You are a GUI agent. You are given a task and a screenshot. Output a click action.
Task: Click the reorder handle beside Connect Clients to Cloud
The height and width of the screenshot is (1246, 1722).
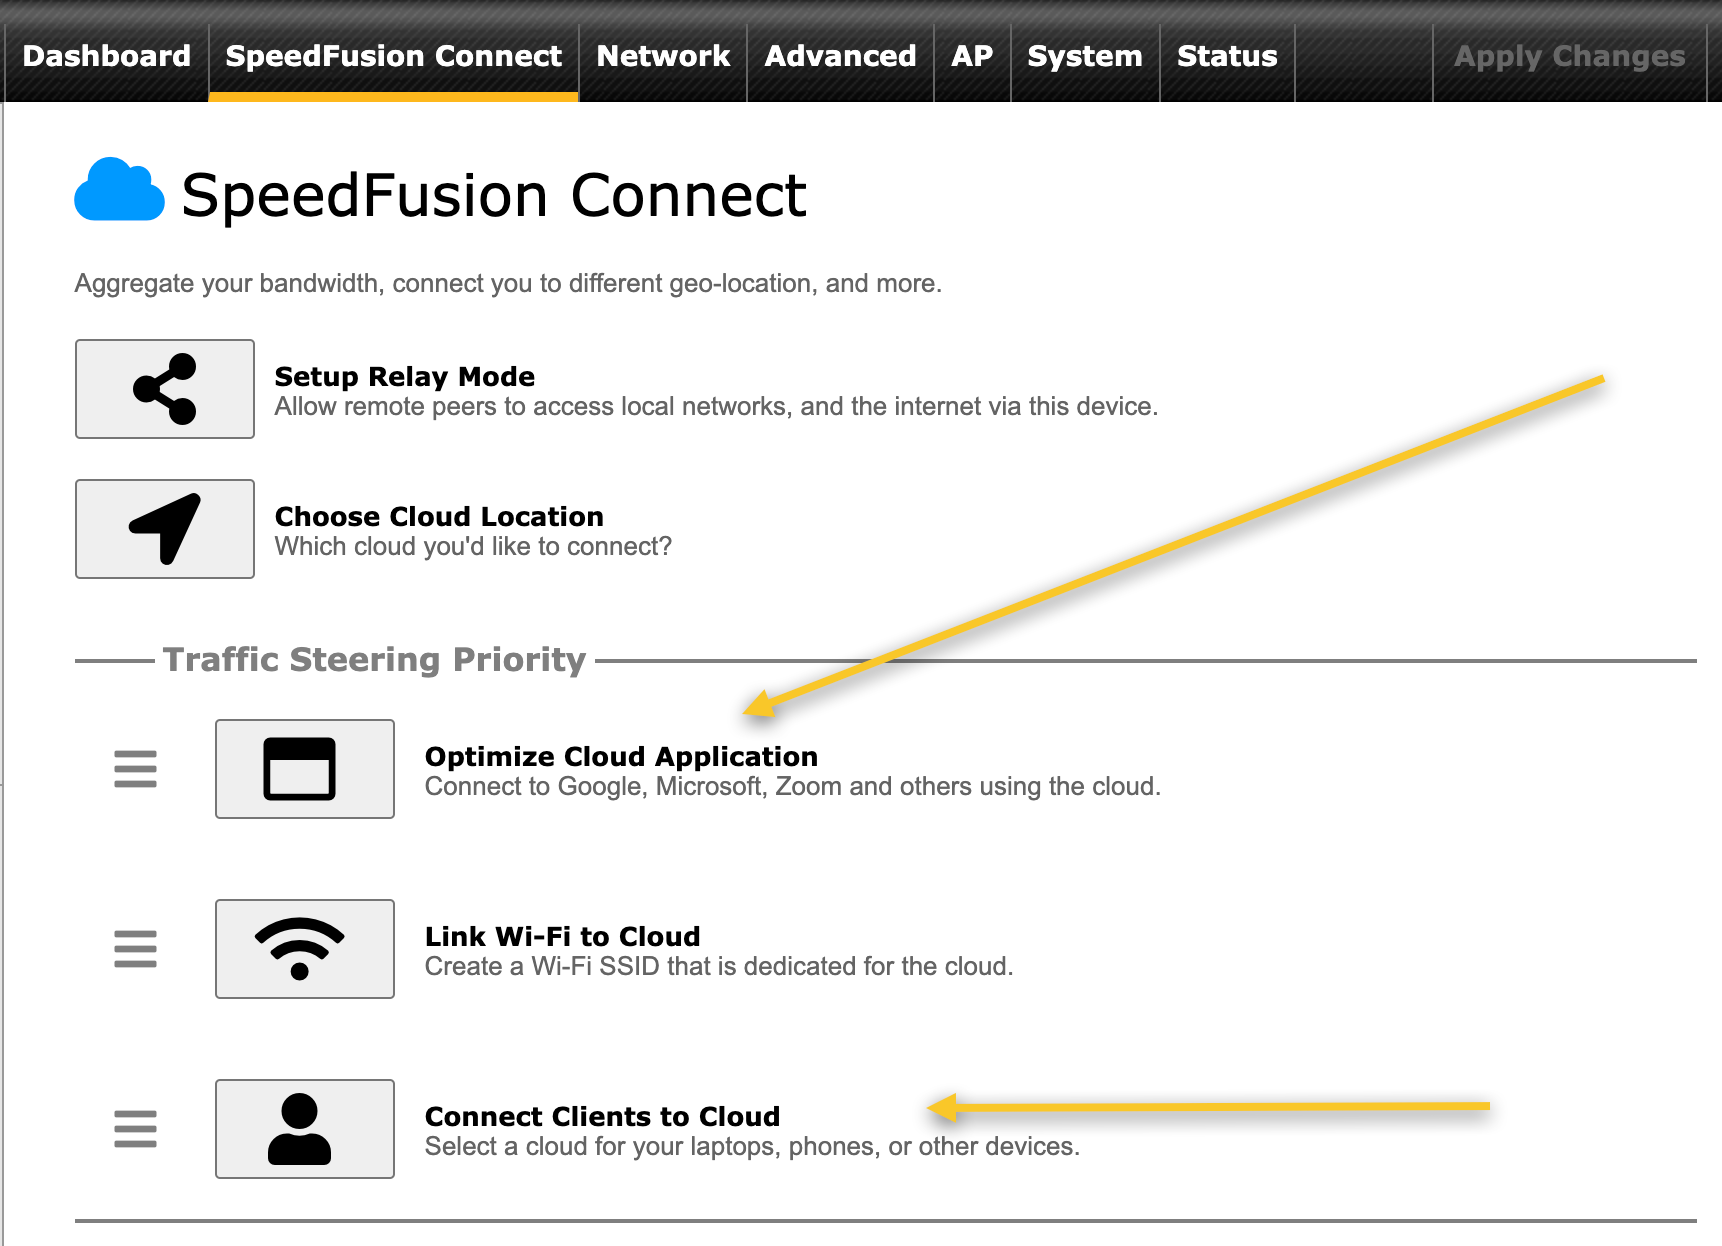tap(135, 1129)
